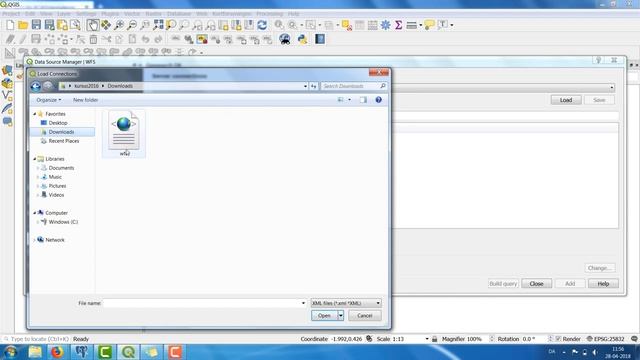Open Statistical Summary sigma icon
The image size is (640, 360).
[398, 25]
